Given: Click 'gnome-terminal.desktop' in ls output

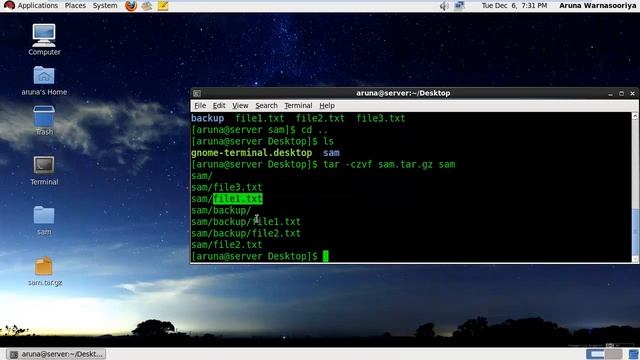Looking at the screenshot, I should (251, 153).
